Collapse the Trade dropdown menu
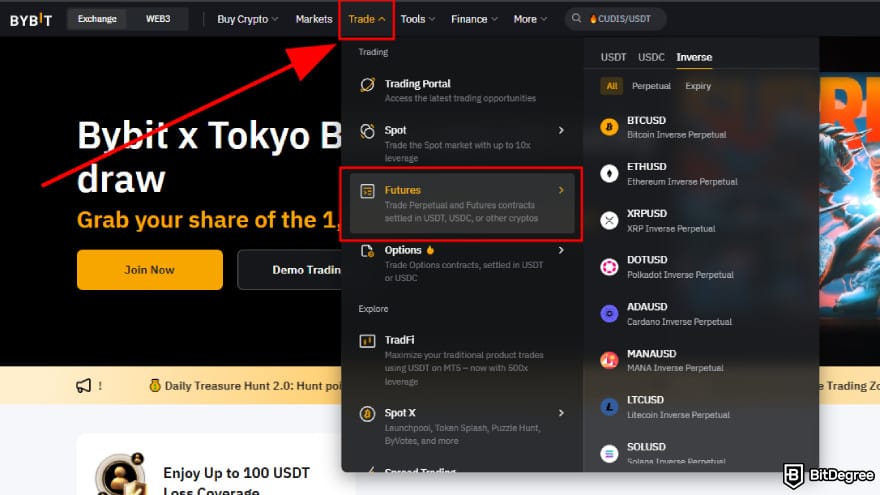Screen dimensions: 880x495 coord(366,19)
